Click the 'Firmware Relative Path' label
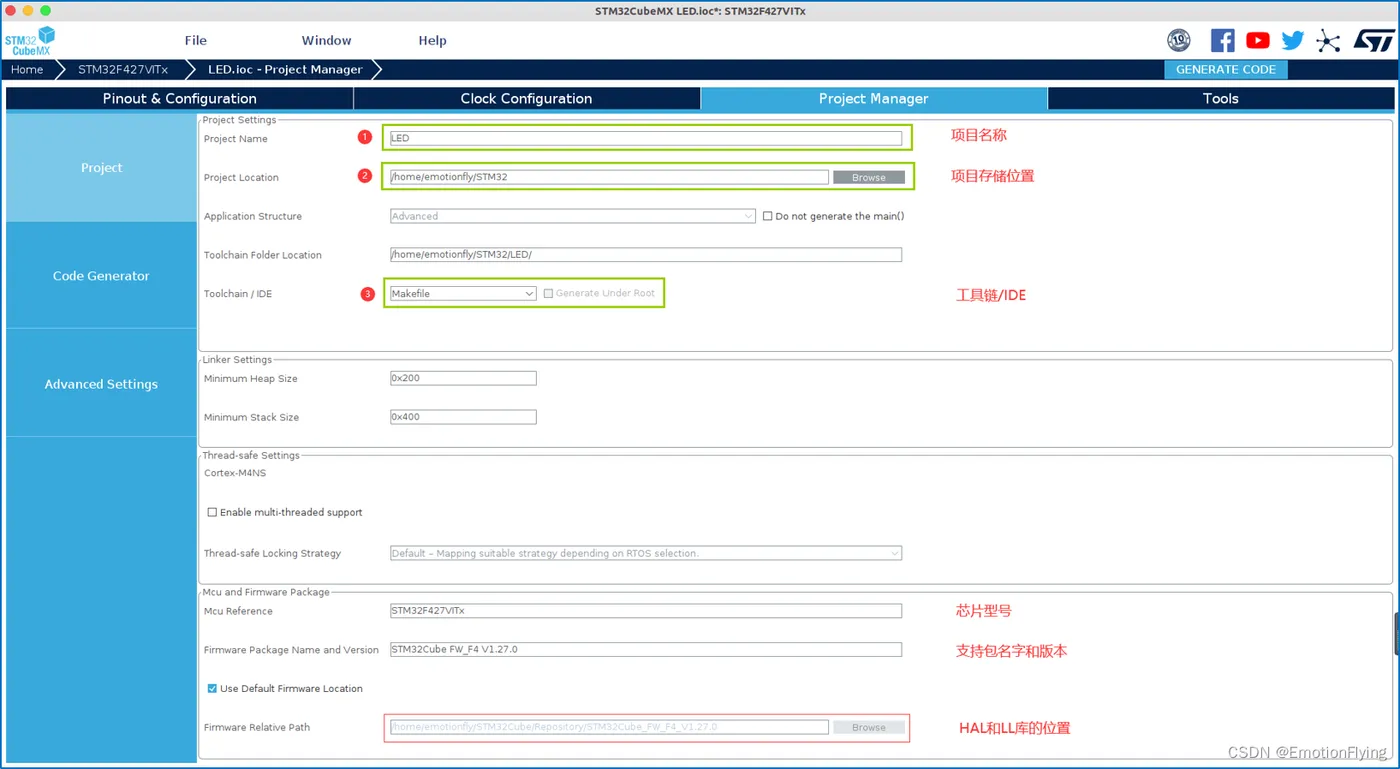Screen dimensions: 1400x769 [x=257, y=727]
